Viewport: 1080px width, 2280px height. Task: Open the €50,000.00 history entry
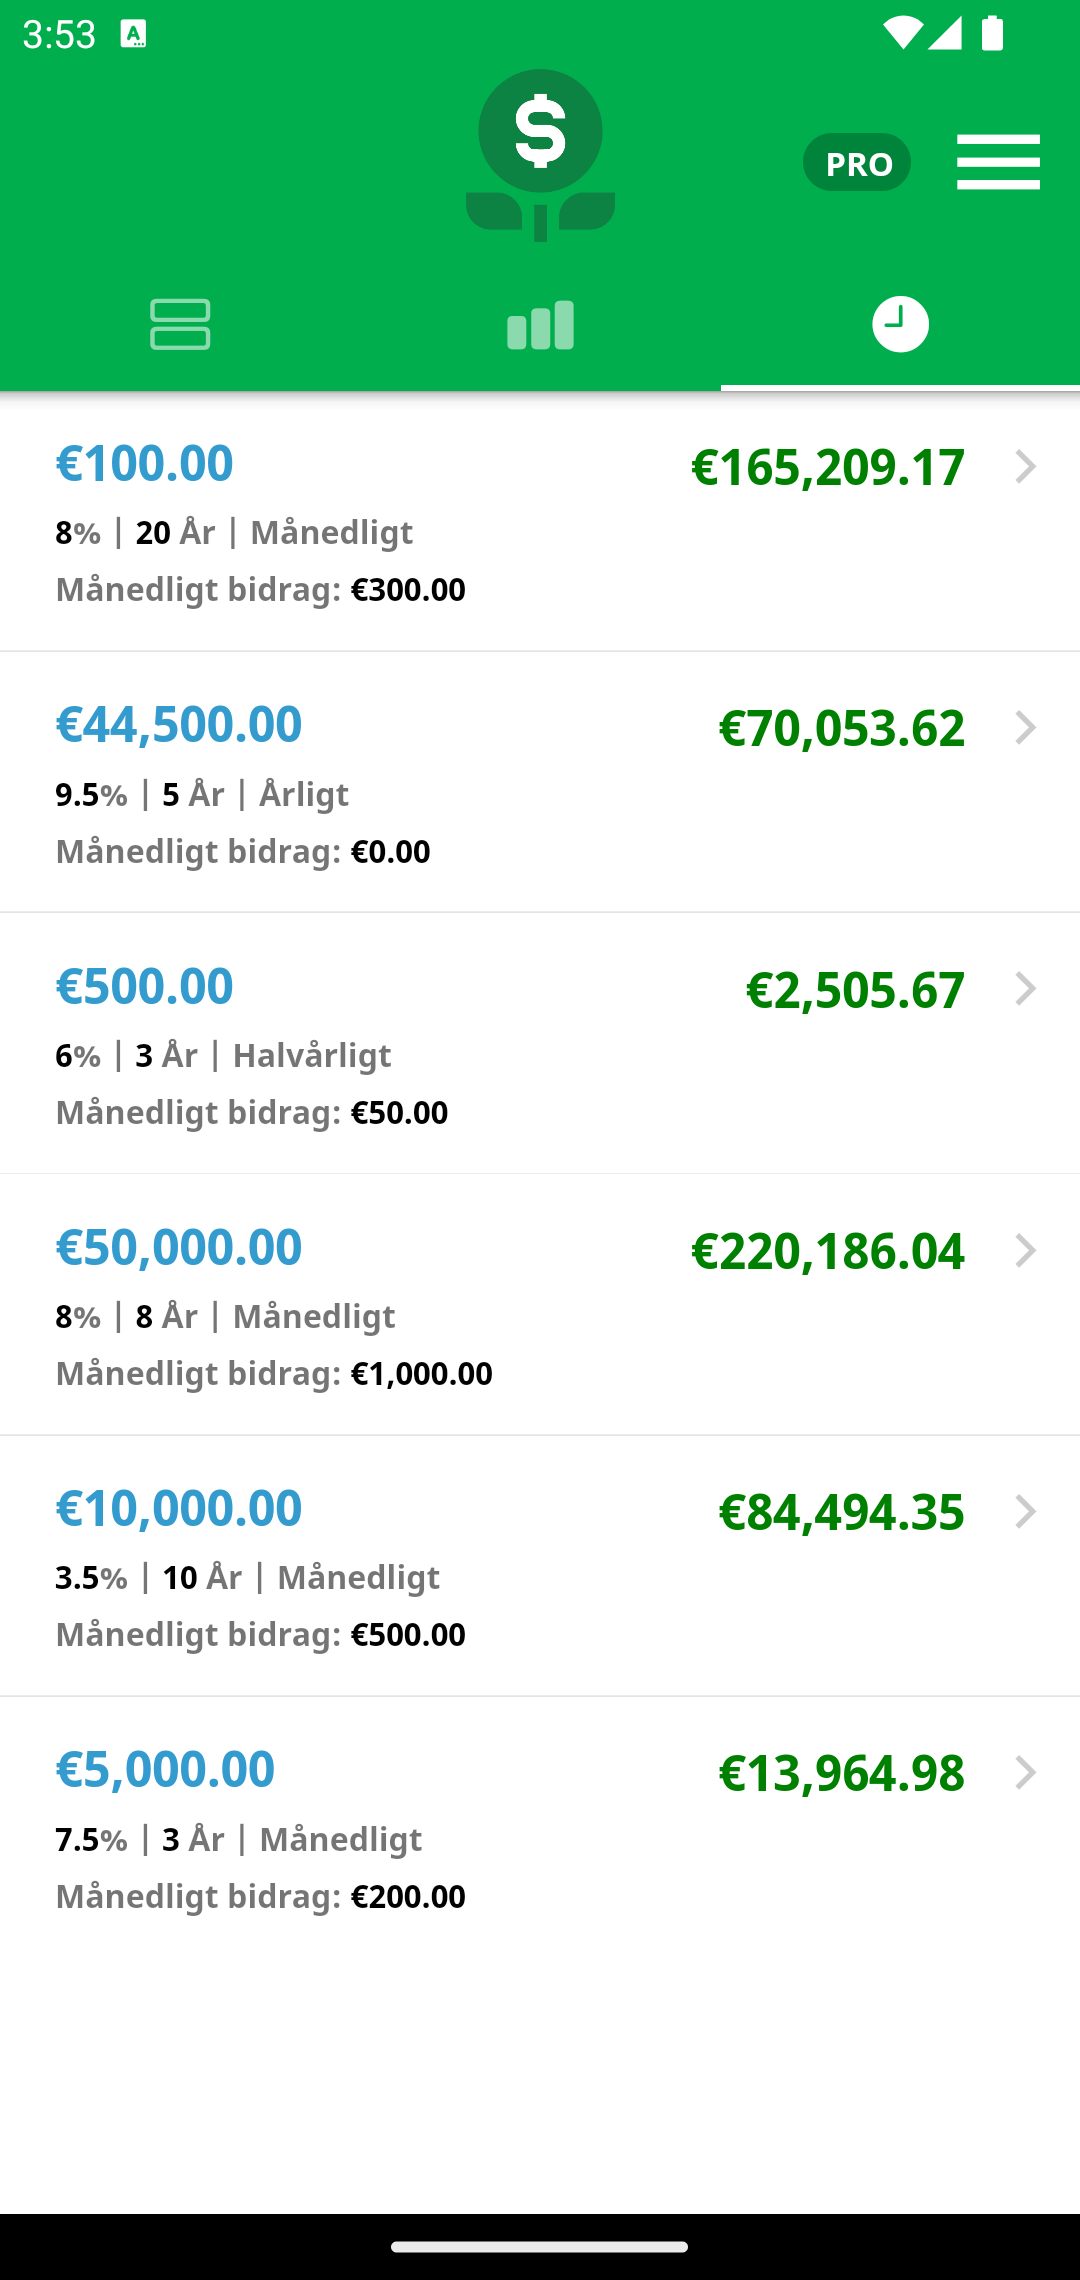coord(540,1305)
